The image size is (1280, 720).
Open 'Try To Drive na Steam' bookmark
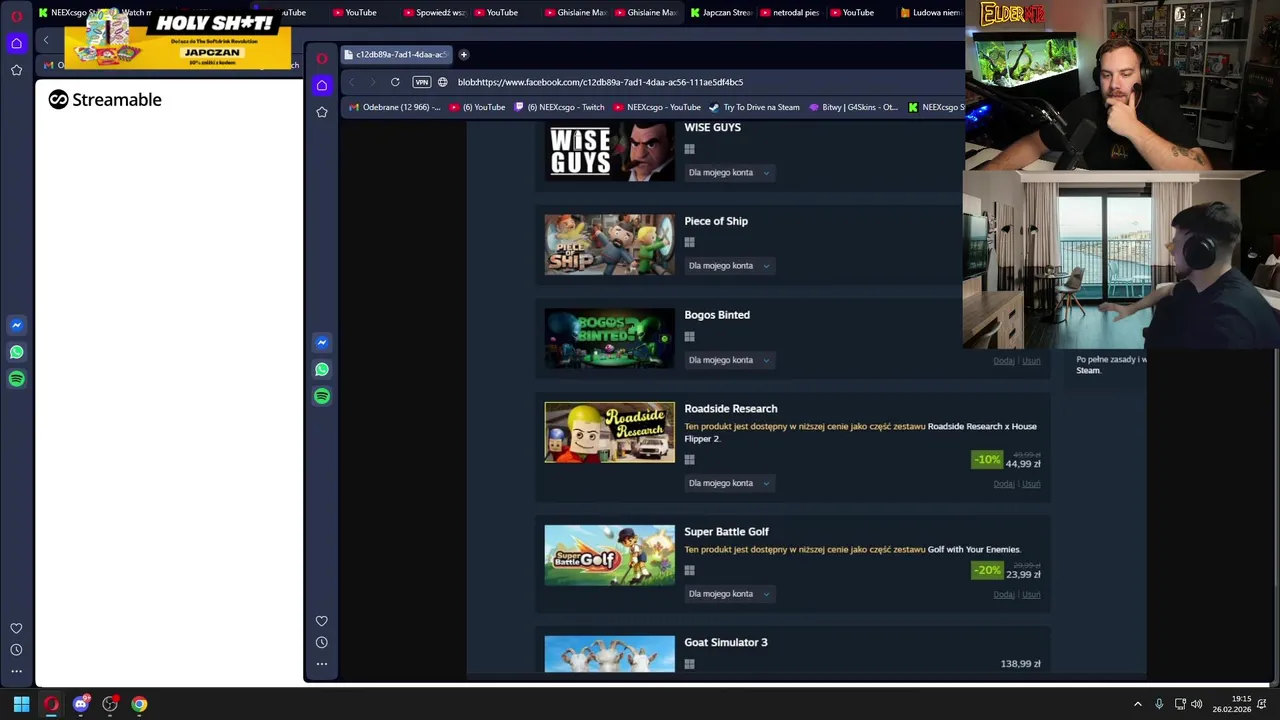pos(754,107)
